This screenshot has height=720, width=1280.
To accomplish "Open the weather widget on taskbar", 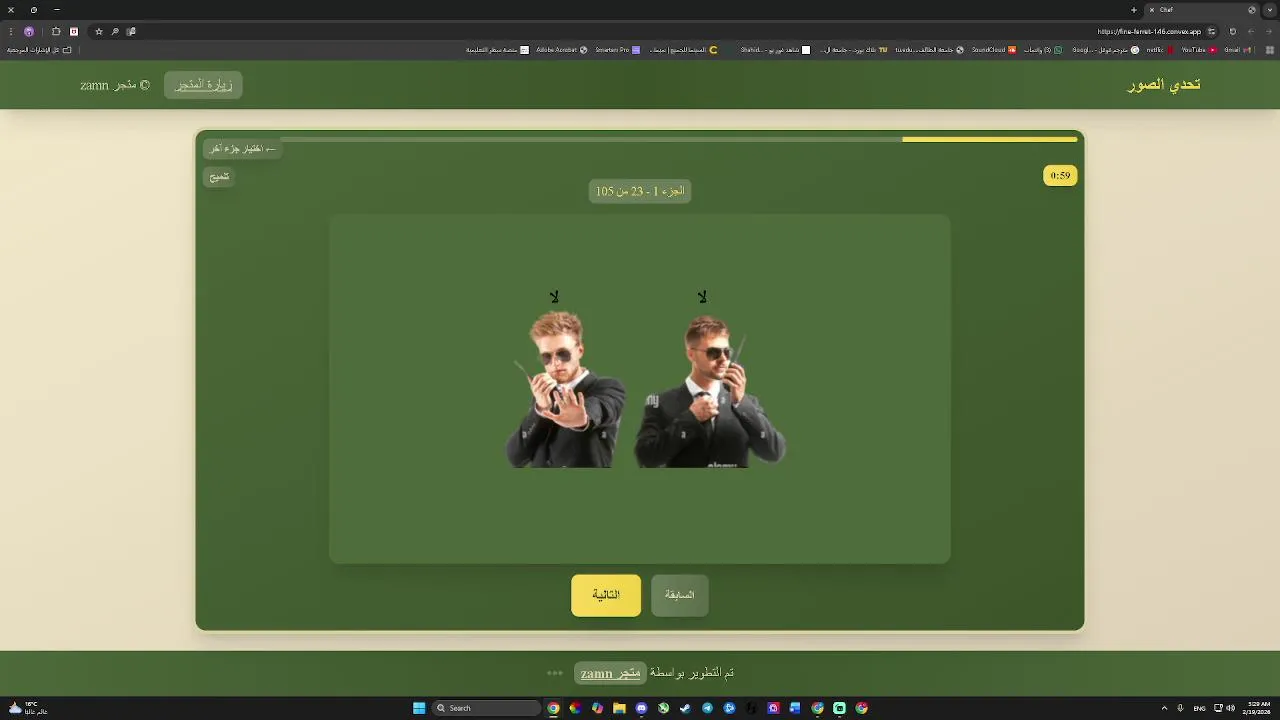I will (27, 708).
